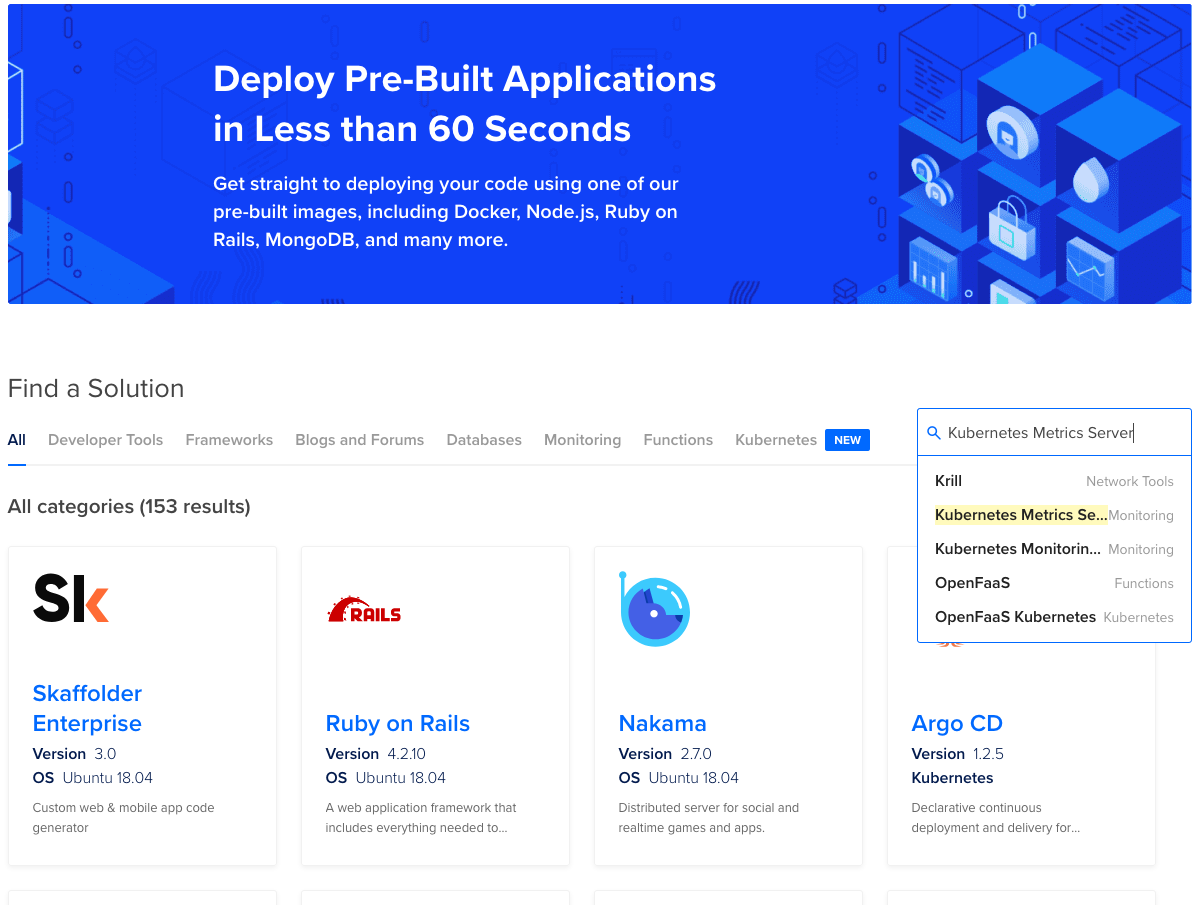Open the Databases category tab
The width and height of the screenshot is (1202, 905).
[x=484, y=440]
